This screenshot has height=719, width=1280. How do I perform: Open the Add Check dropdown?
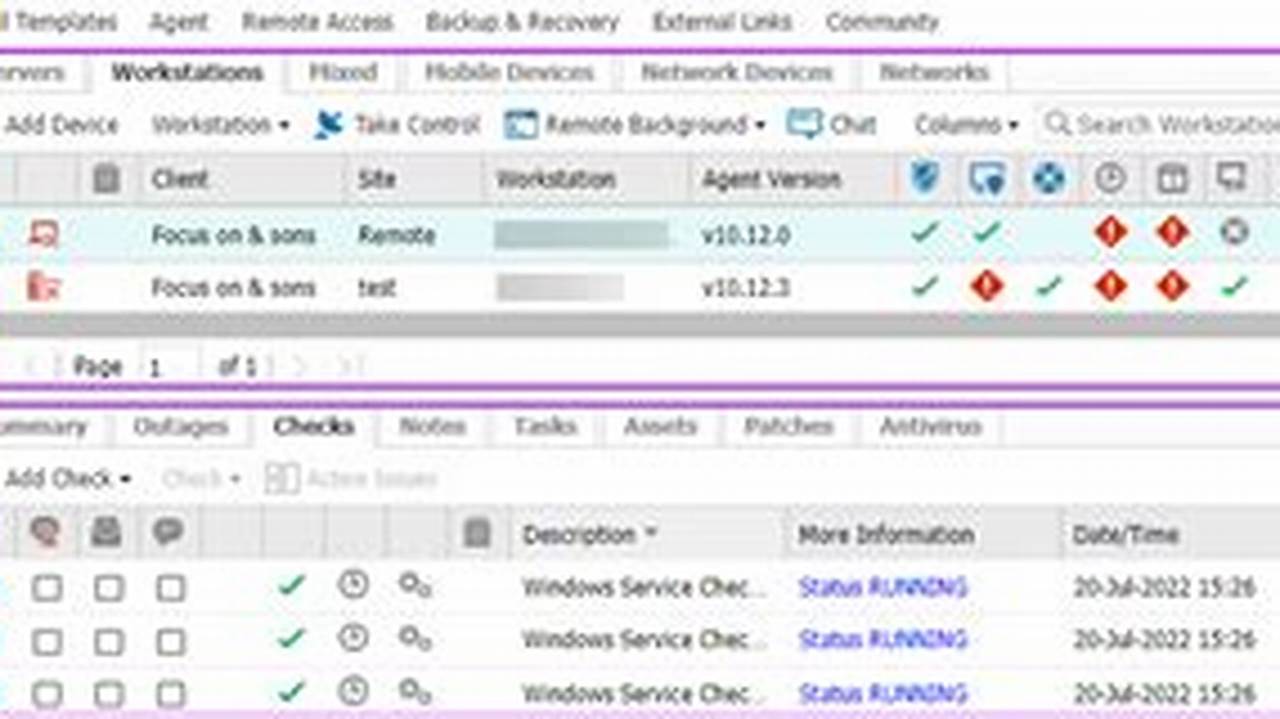coord(68,479)
